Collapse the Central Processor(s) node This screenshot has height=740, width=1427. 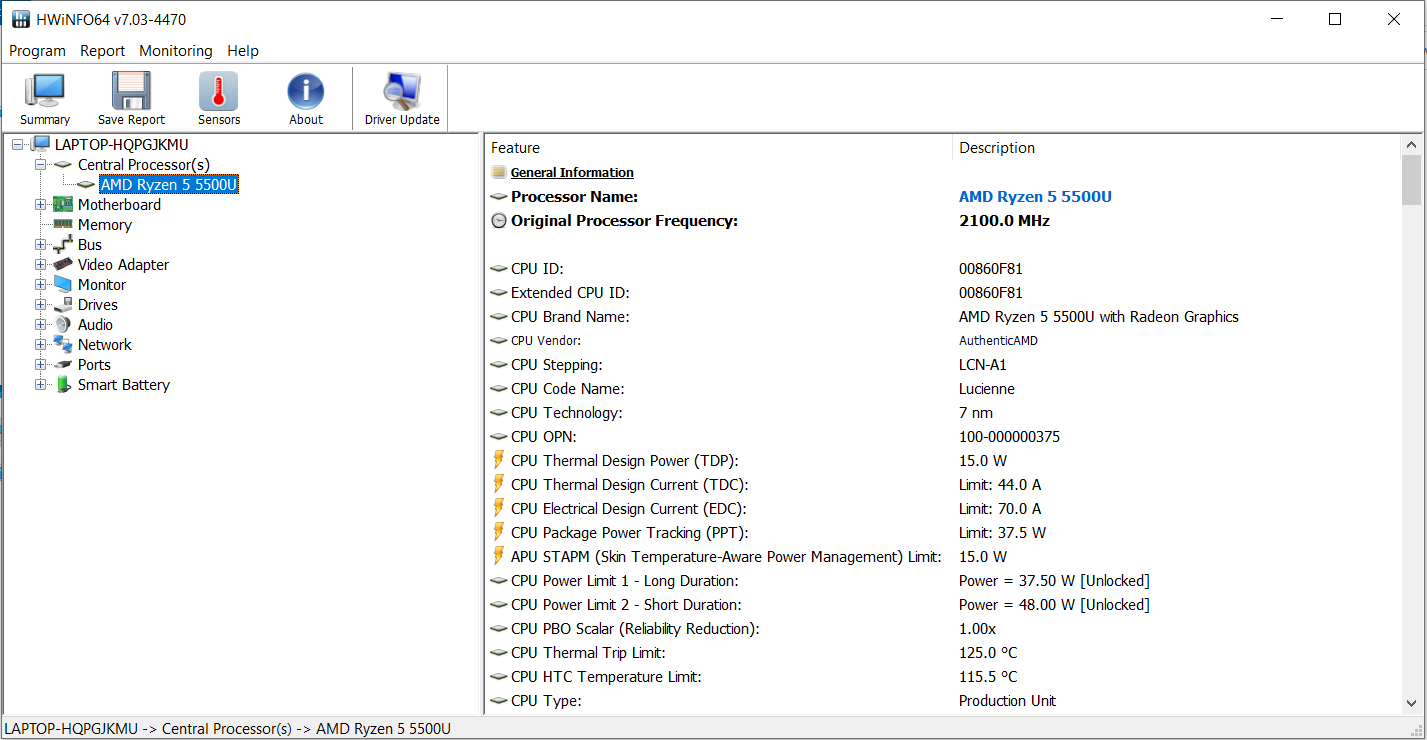coord(41,165)
